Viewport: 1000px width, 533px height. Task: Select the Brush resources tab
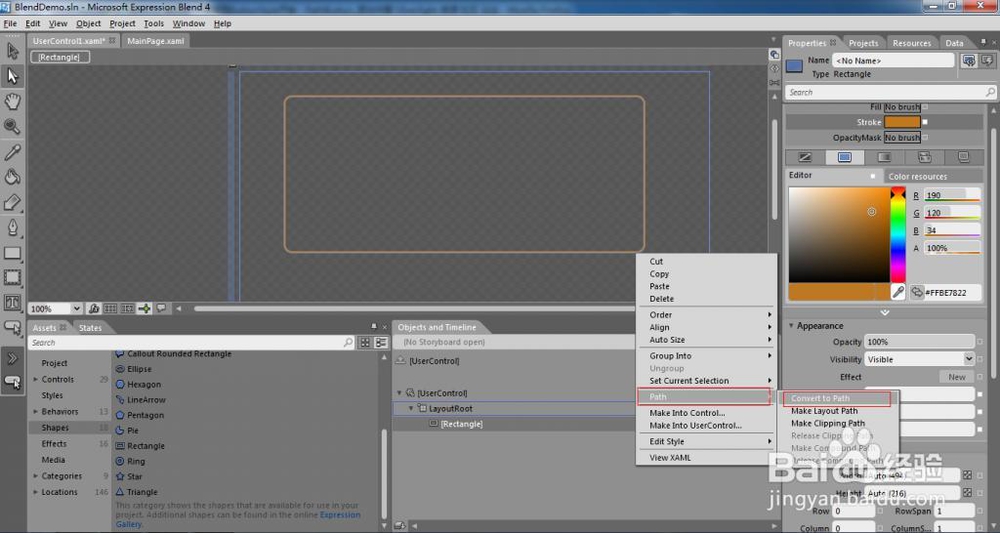964,157
